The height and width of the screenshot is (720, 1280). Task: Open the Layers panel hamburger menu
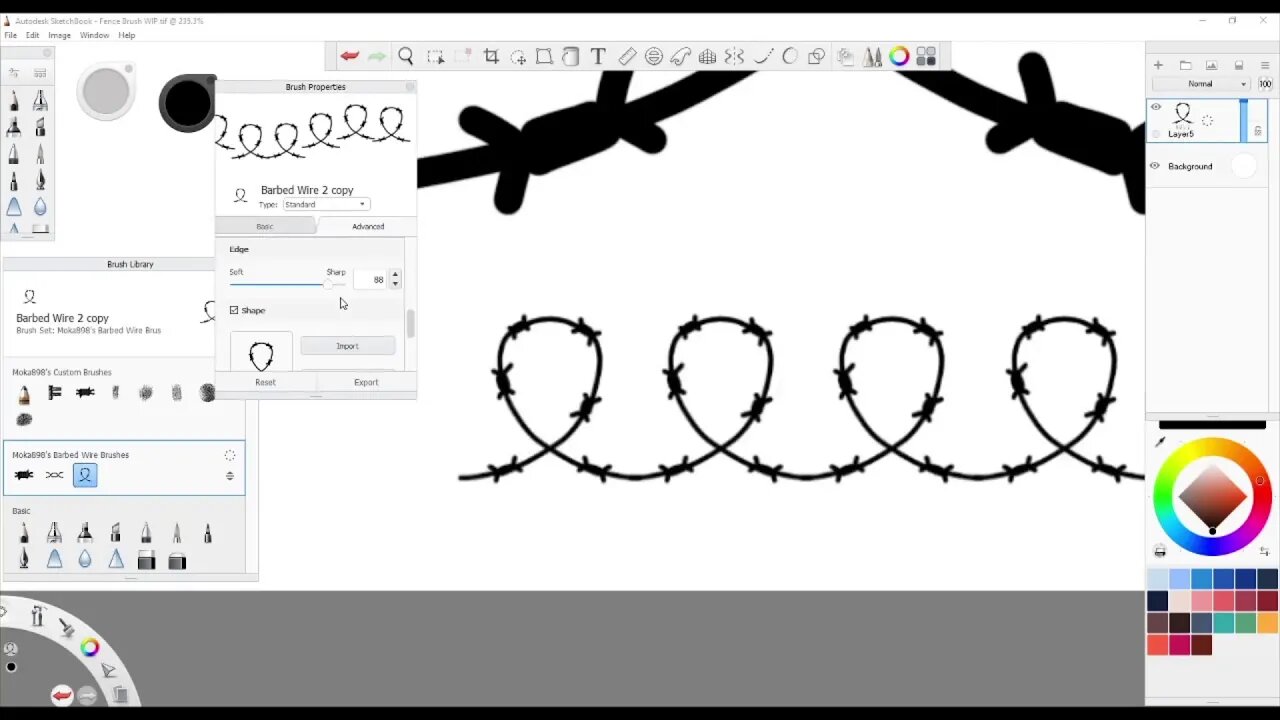point(1265,66)
